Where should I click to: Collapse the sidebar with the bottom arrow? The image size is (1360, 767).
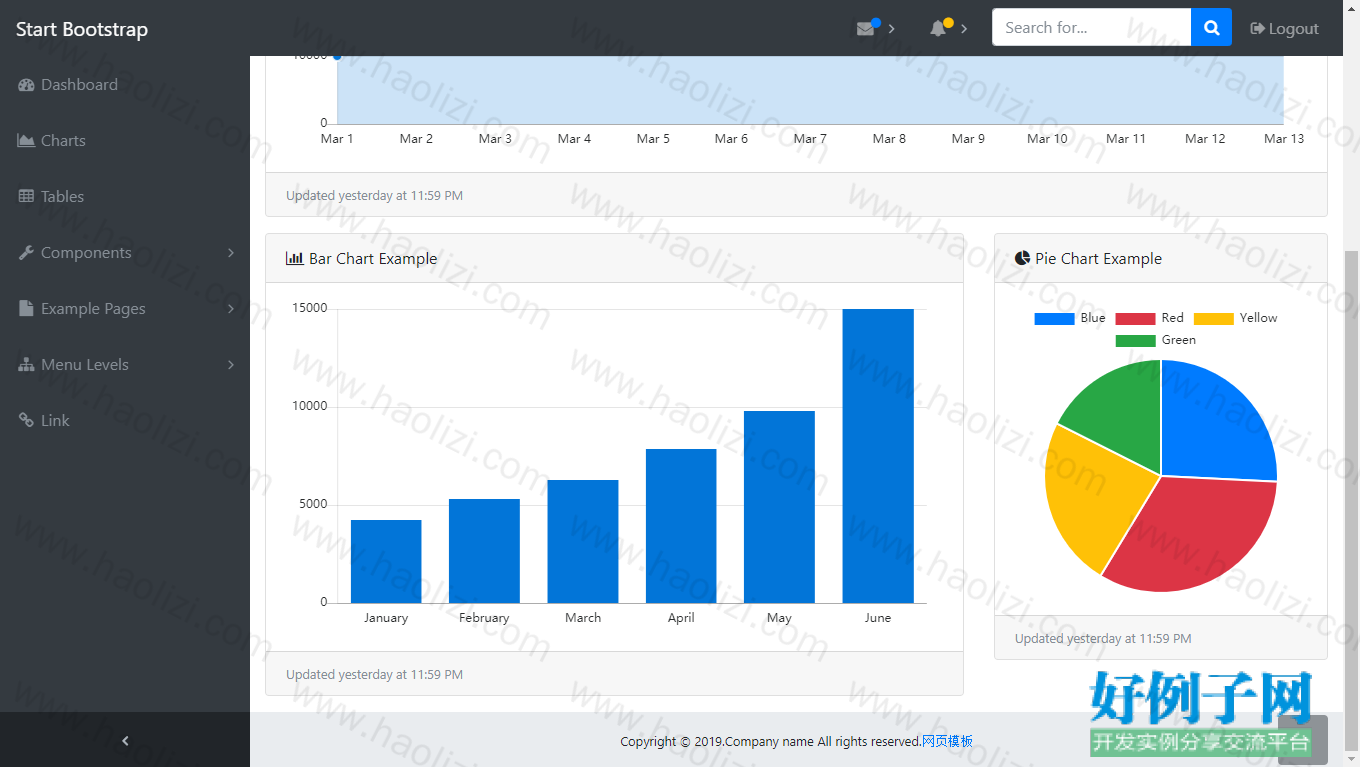pos(125,741)
